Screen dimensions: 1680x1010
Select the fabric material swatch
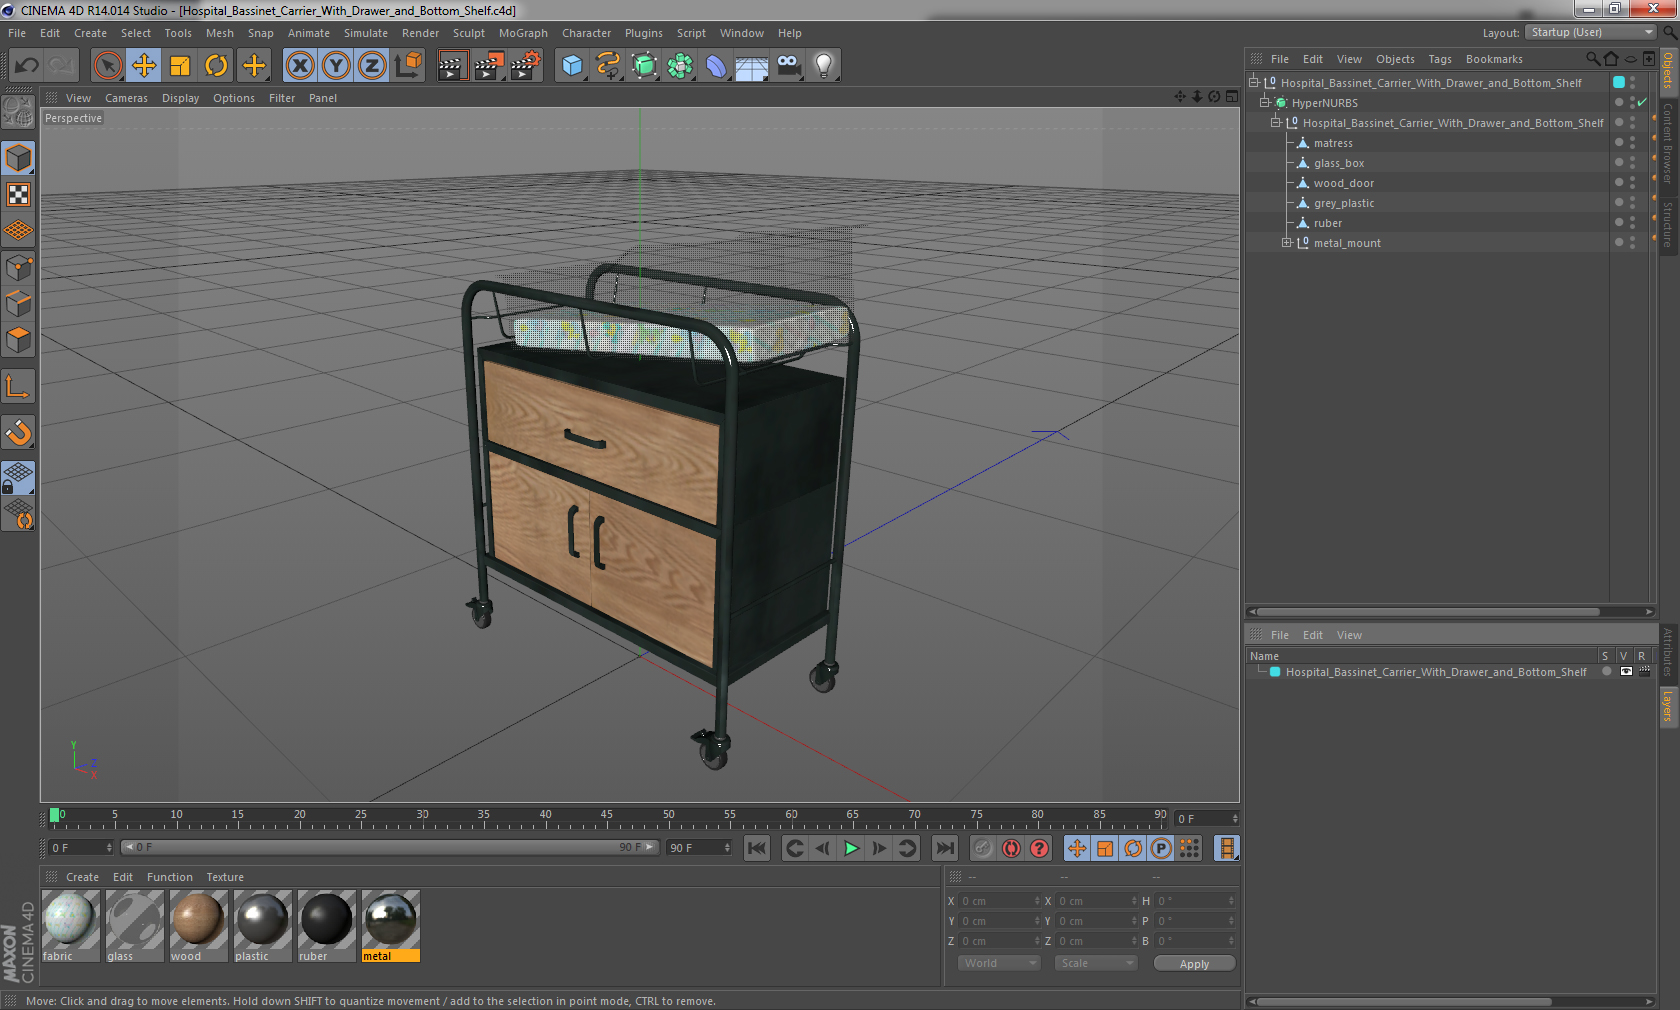pyautogui.click(x=70, y=927)
